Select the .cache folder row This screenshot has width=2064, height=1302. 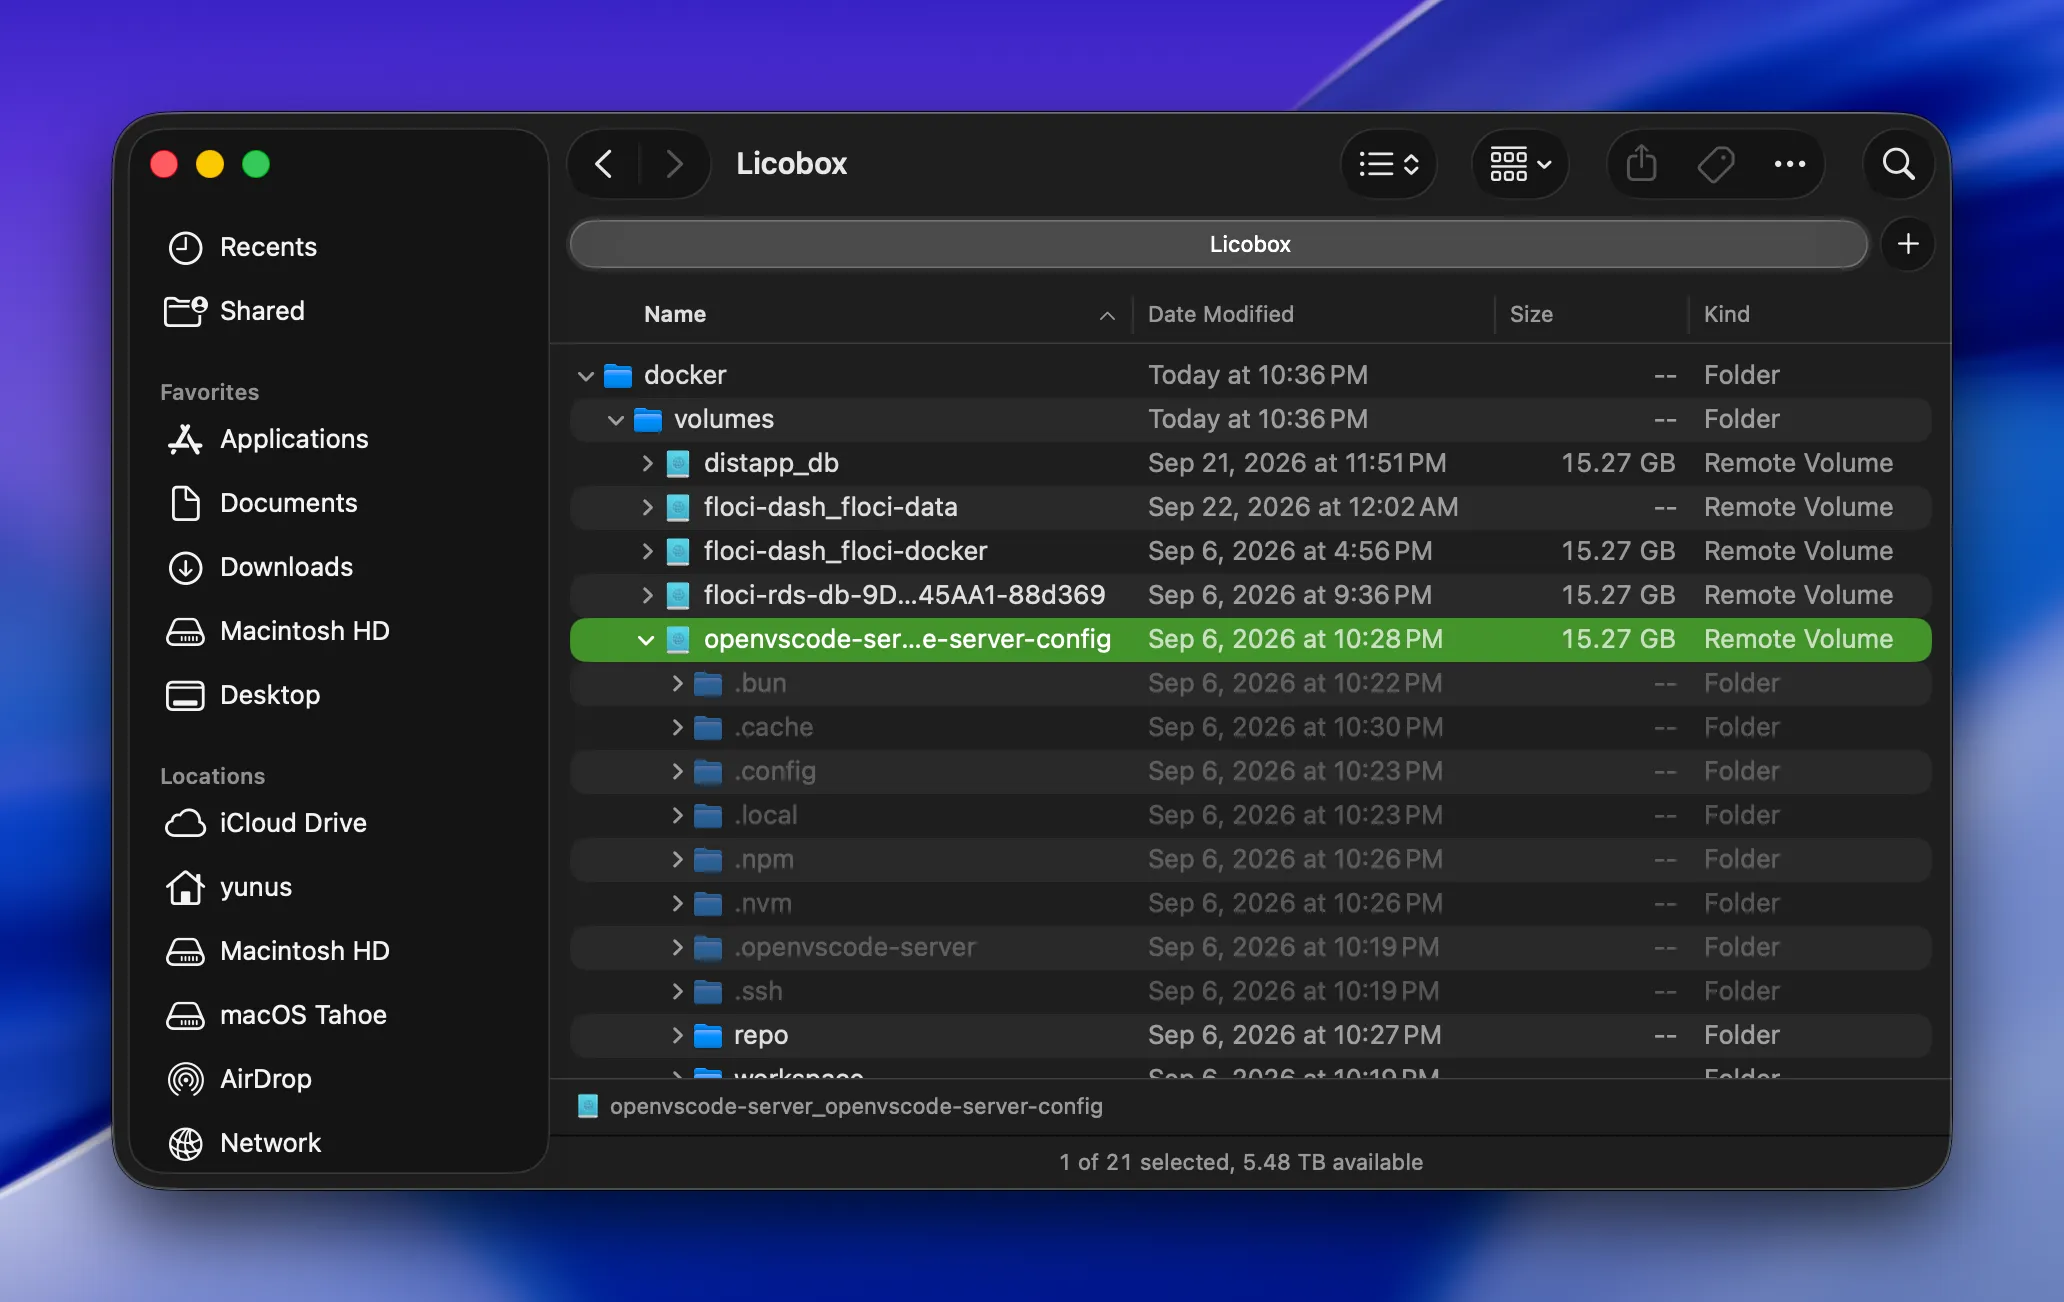(1250, 727)
